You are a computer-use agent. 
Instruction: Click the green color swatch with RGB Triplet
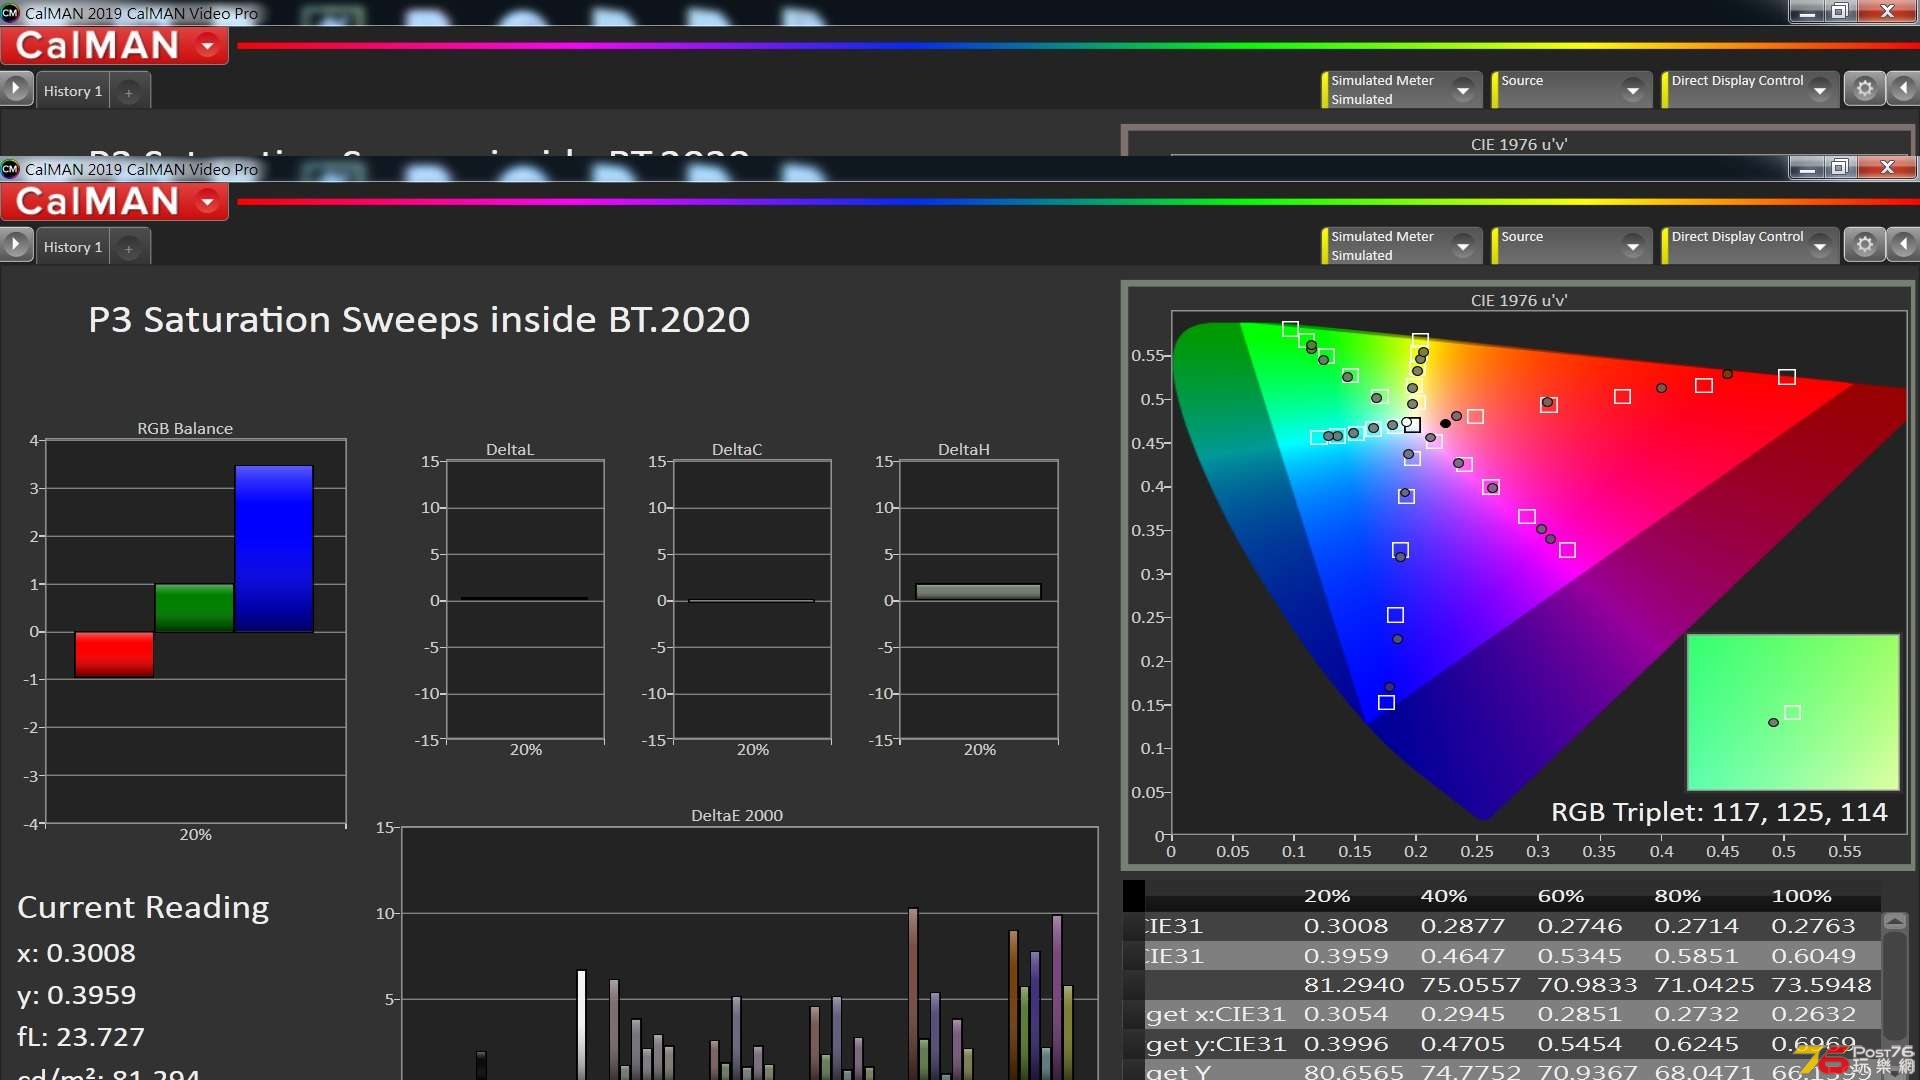tap(1793, 712)
